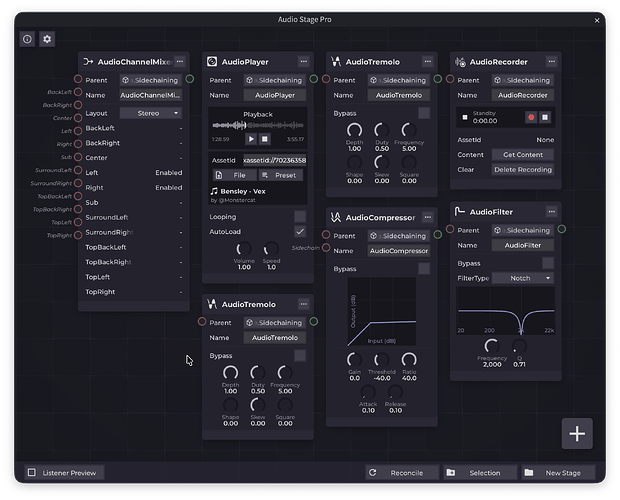Open AudioChannelMixer Parent Sidechaining selector

pyautogui.click(x=151, y=80)
